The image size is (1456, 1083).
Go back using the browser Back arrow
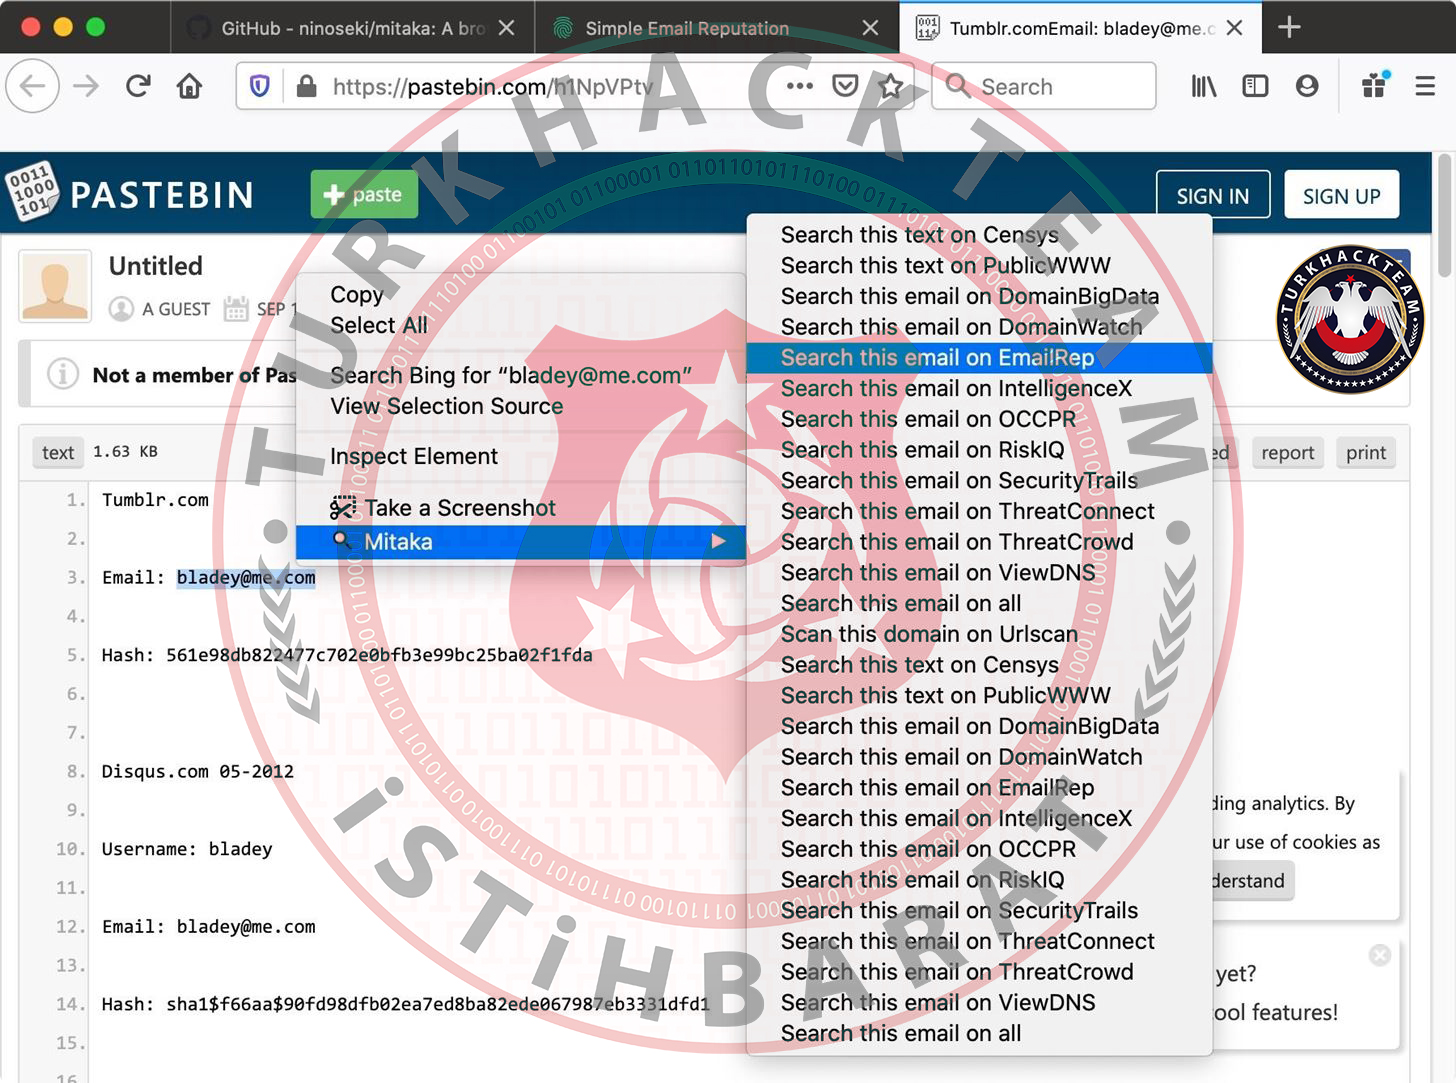coord(32,87)
